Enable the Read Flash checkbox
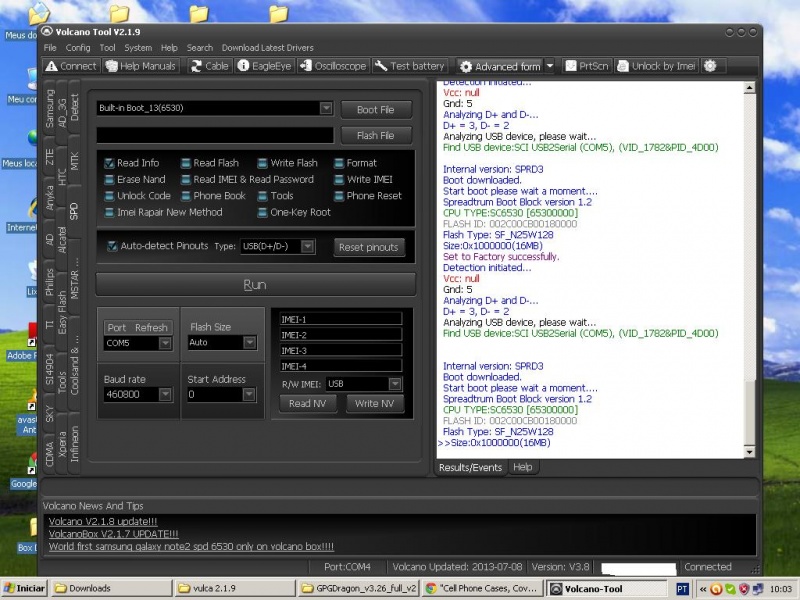 (x=186, y=163)
